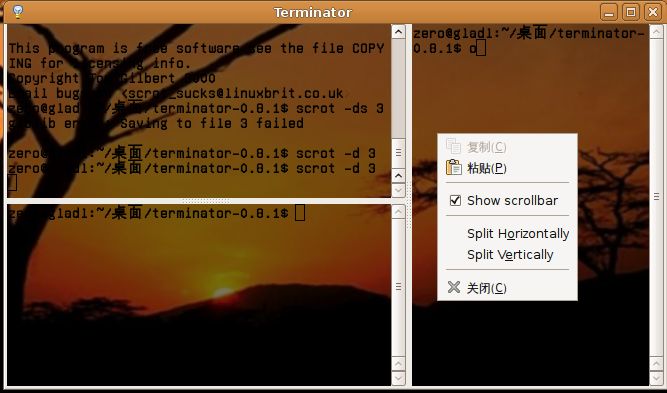
Task: Click the top-left terminal scrollbar down arrow
Action: [x=398, y=190]
